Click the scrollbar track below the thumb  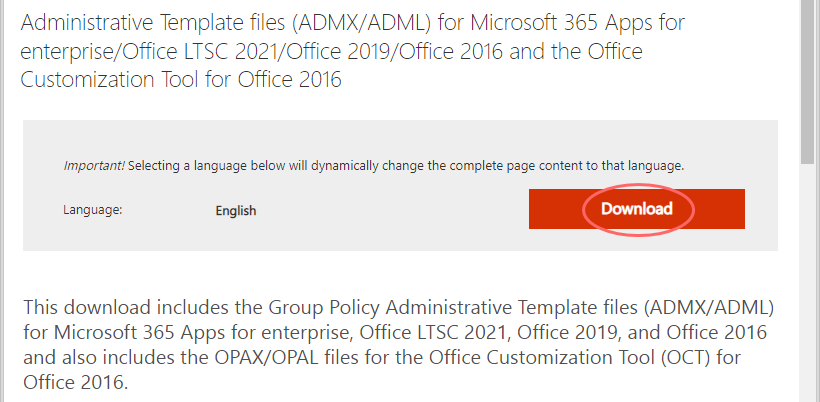(x=807, y=282)
